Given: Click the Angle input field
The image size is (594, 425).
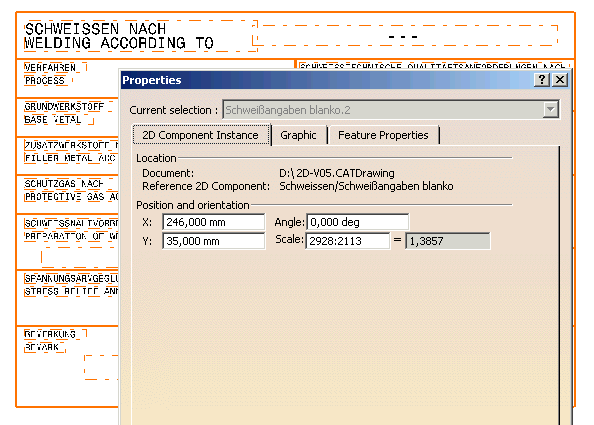Looking at the screenshot, I should coord(358,222).
